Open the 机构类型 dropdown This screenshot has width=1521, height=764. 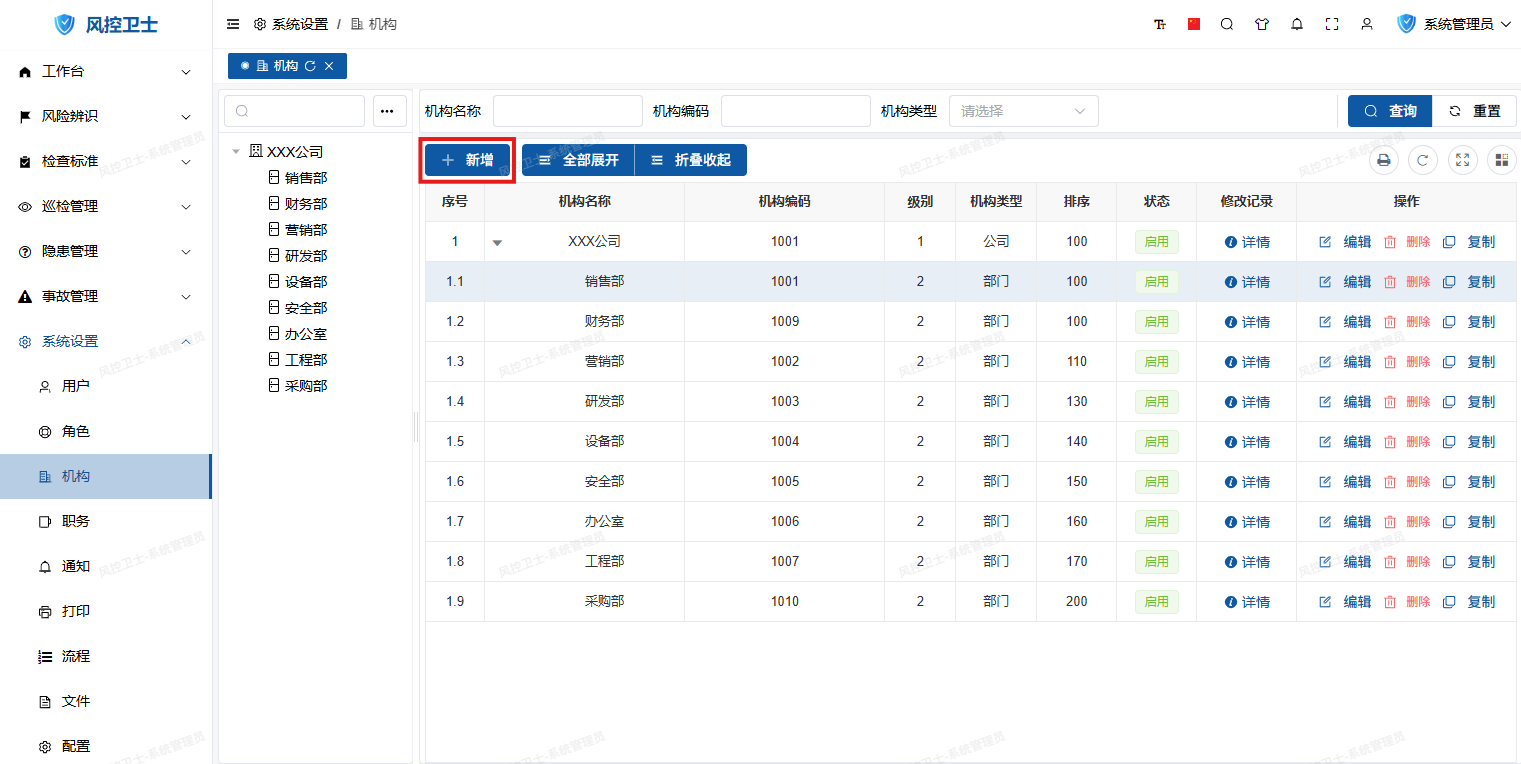pyautogui.click(x=1023, y=111)
